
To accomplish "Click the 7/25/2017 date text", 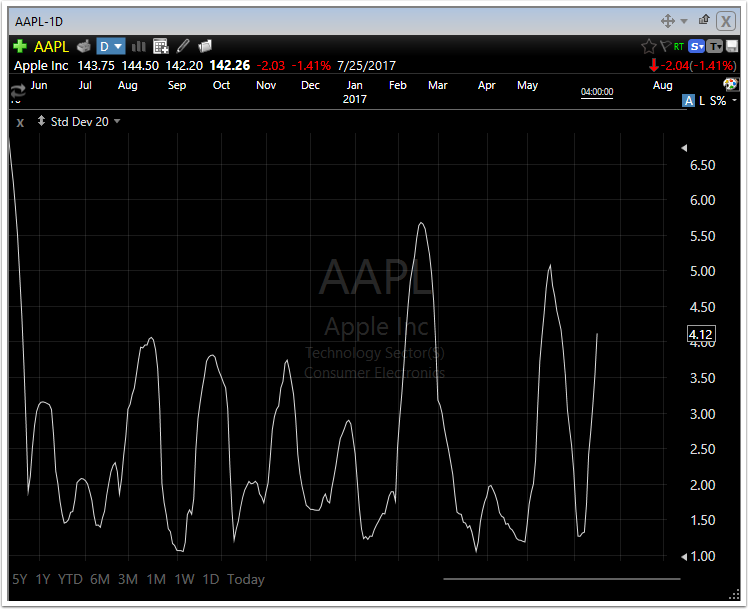I will (x=366, y=65).
